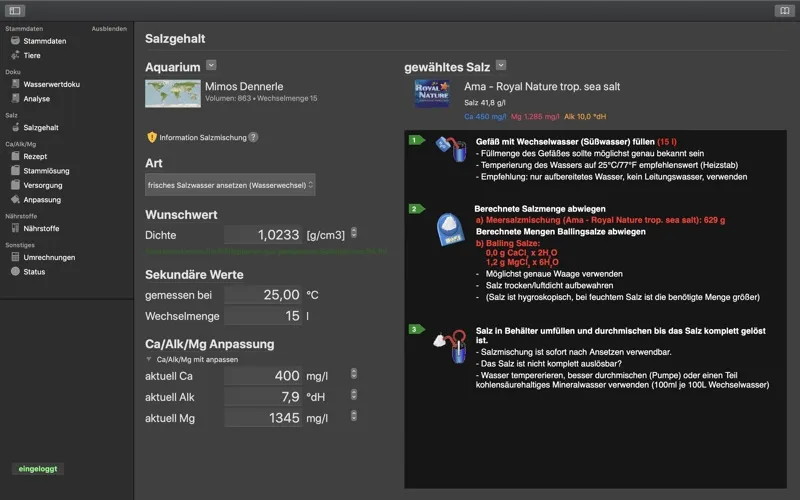800x500 pixels.
Task: Click the Royal Nature salt logo
Action: point(432,93)
